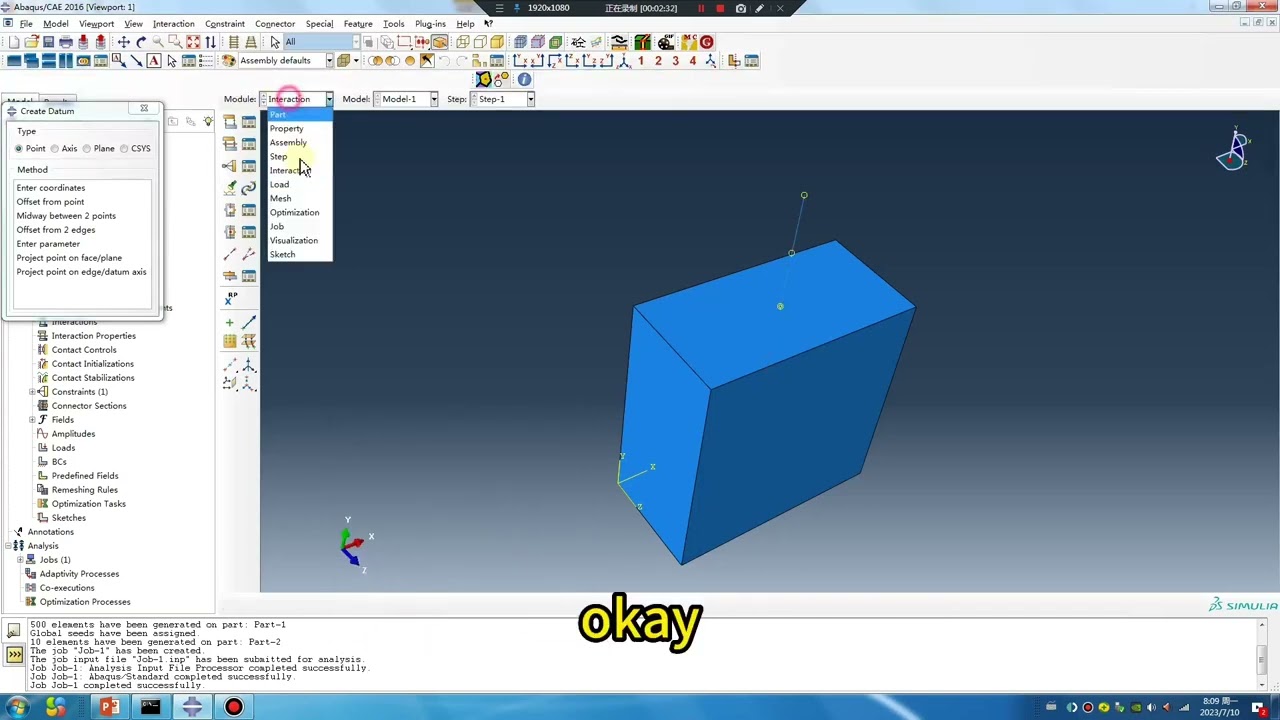The width and height of the screenshot is (1280, 720).
Task: Choose Load from module list
Action: pos(279,184)
